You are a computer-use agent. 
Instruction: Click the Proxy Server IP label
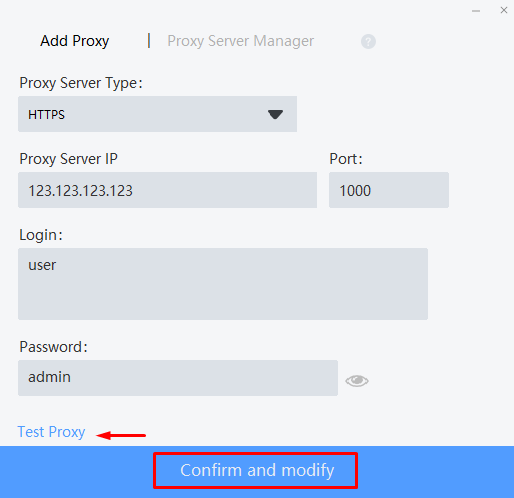pyautogui.click(x=68, y=159)
